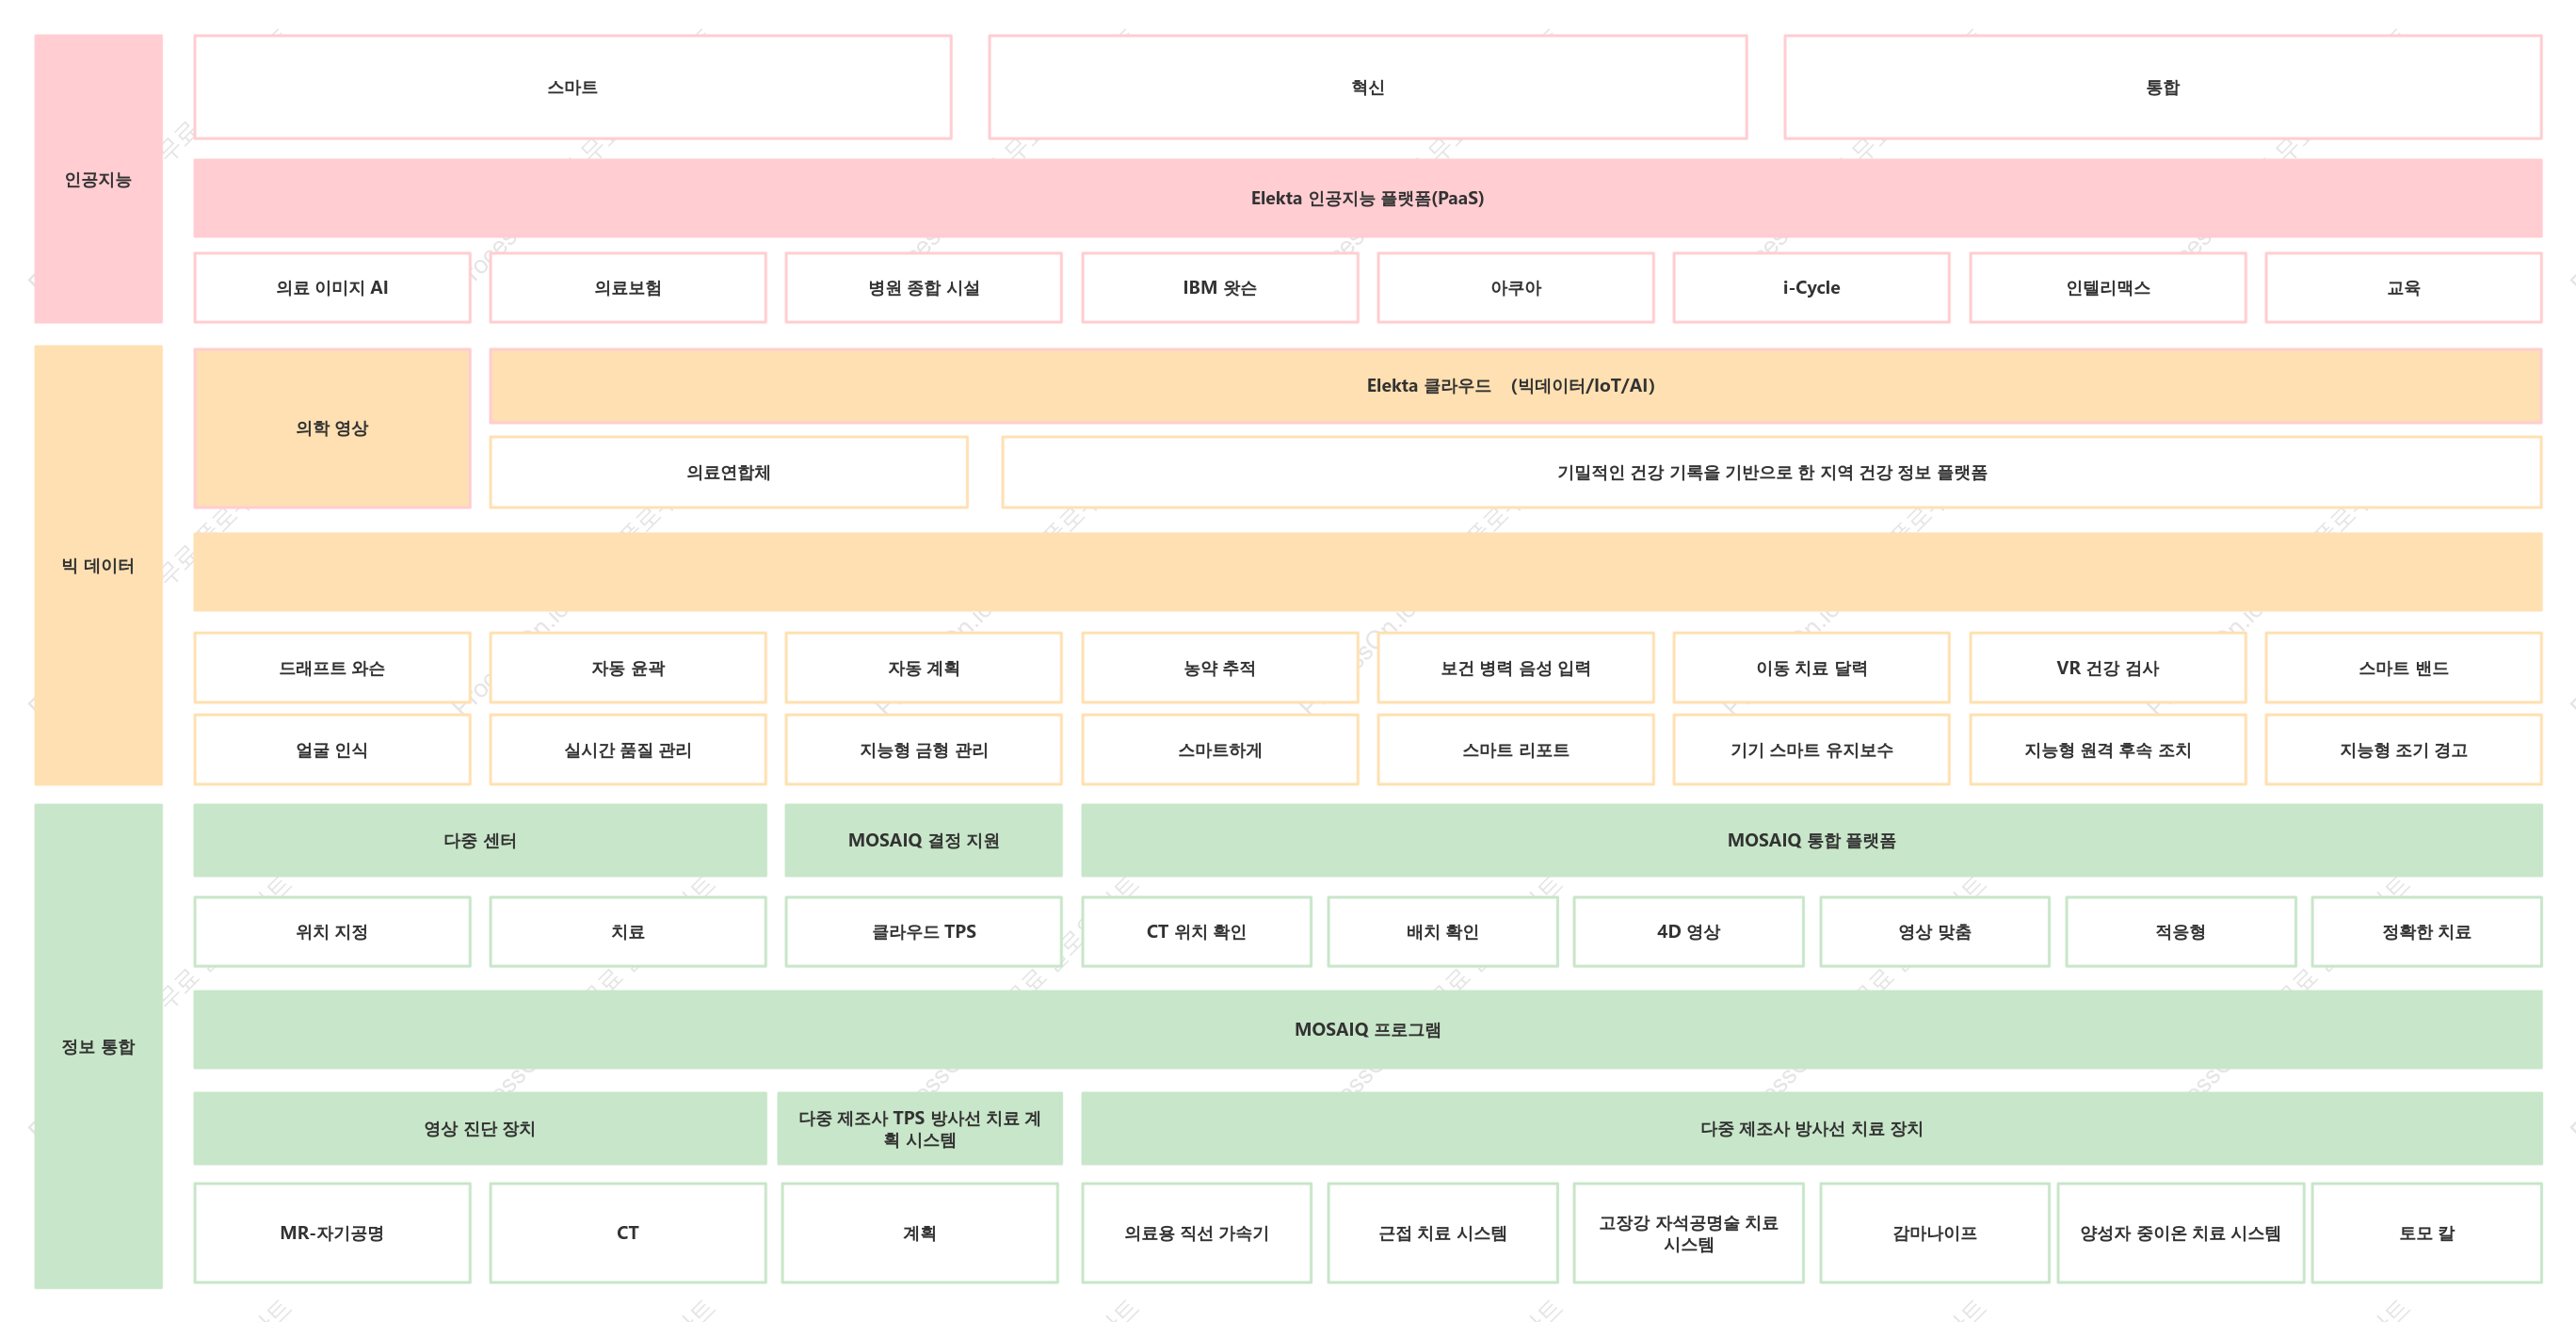Select the 위치 지정 box

332,932
